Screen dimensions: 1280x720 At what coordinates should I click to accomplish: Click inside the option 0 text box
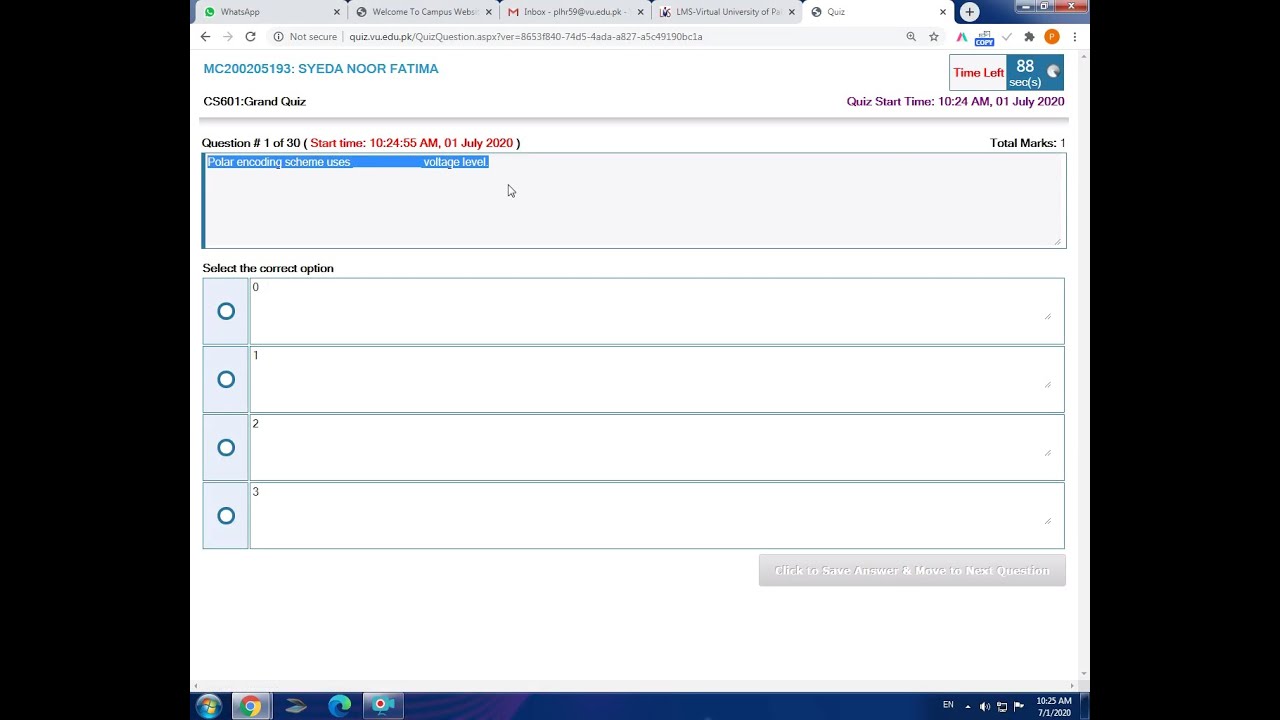pos(657,311)
